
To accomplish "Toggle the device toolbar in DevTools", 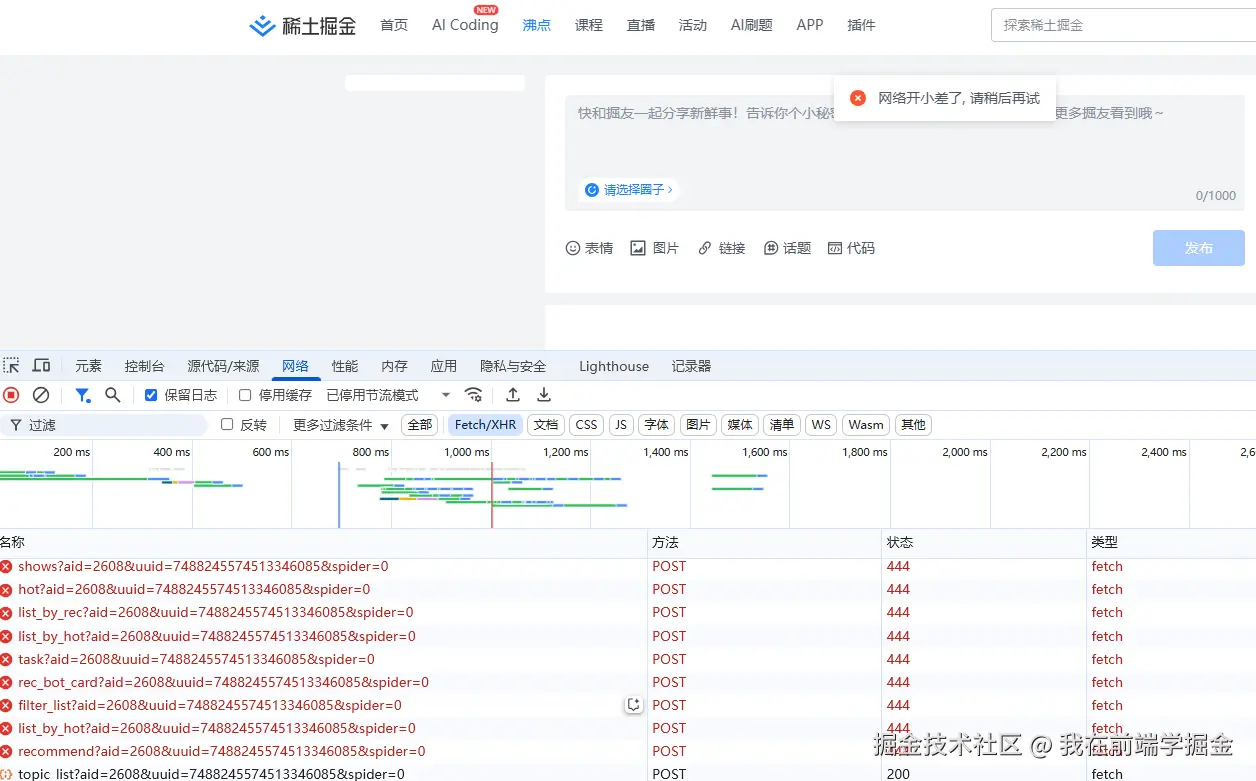I will pos(41,365).
